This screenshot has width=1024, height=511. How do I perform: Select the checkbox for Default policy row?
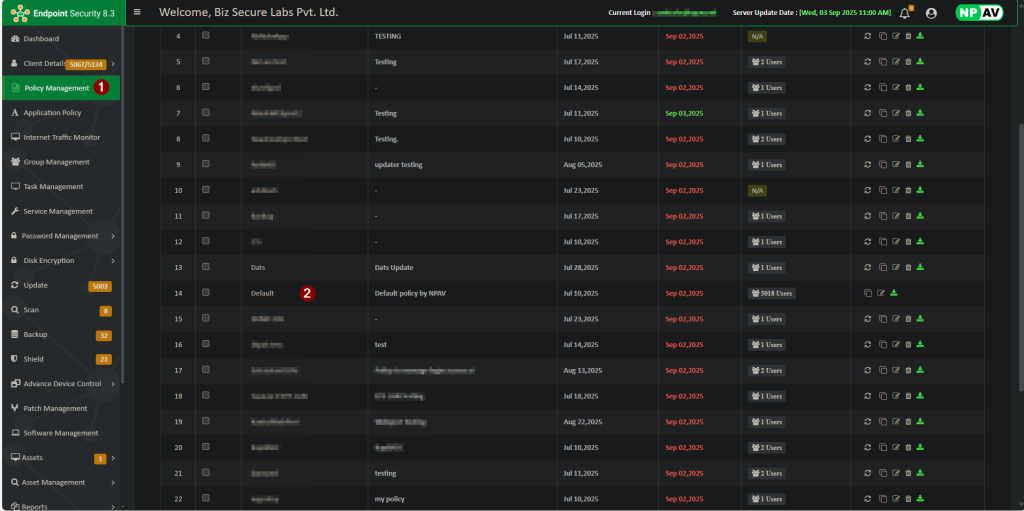pos(206,292)
